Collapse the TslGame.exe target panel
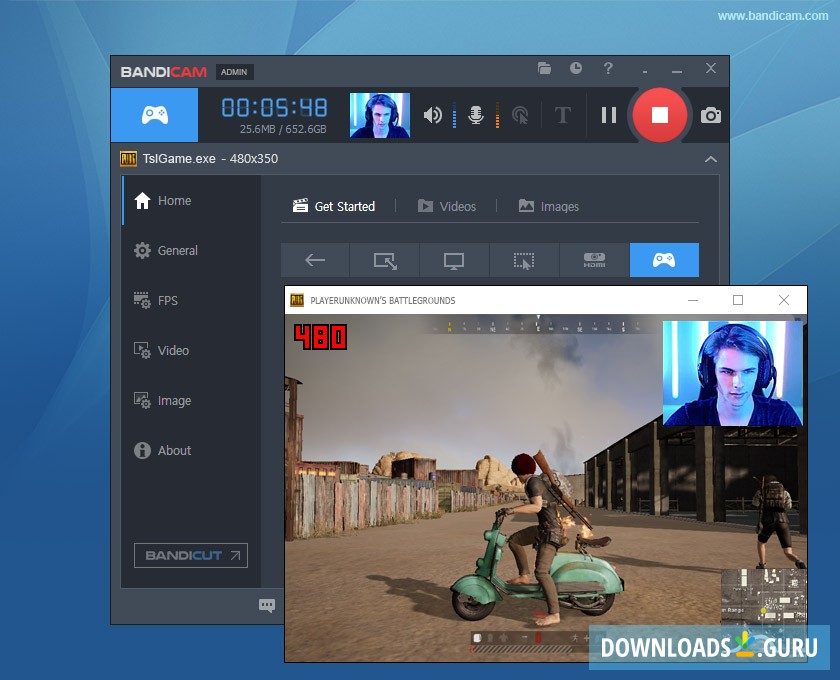840x680 pixels. [711, 159]
